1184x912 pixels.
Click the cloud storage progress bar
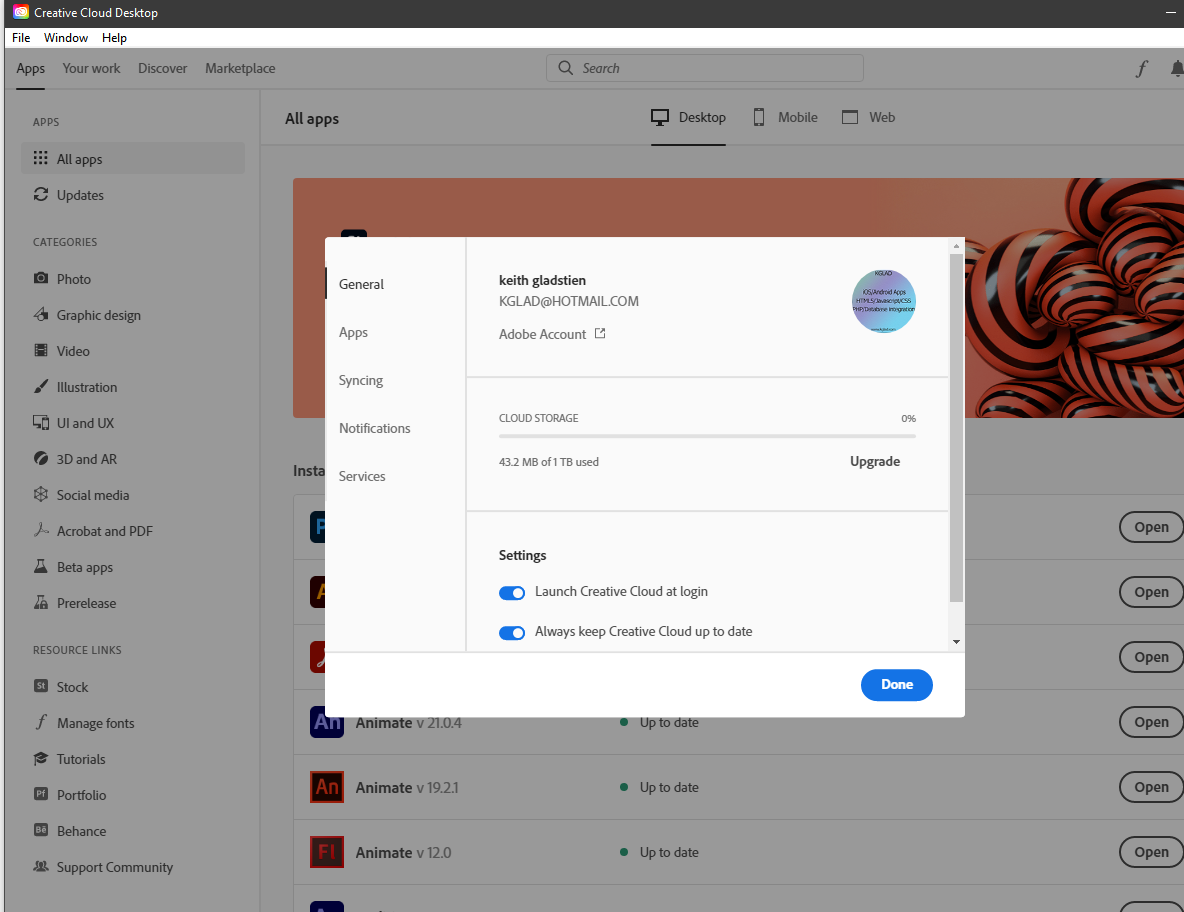(707, 437)
